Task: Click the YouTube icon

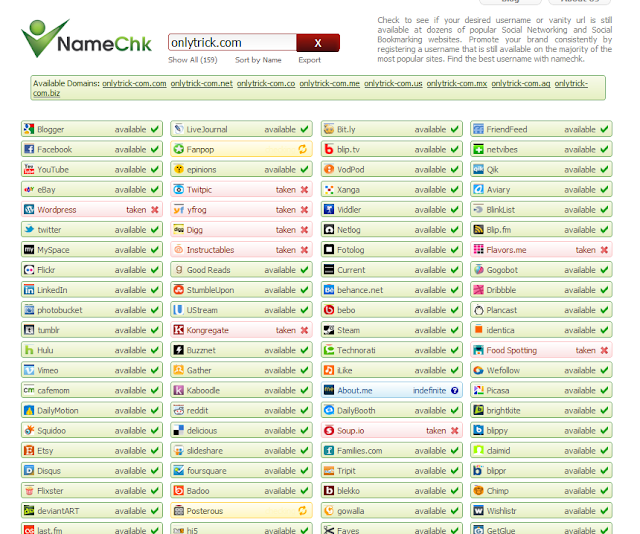Action: pyautogui.click(x=29, y=169)
